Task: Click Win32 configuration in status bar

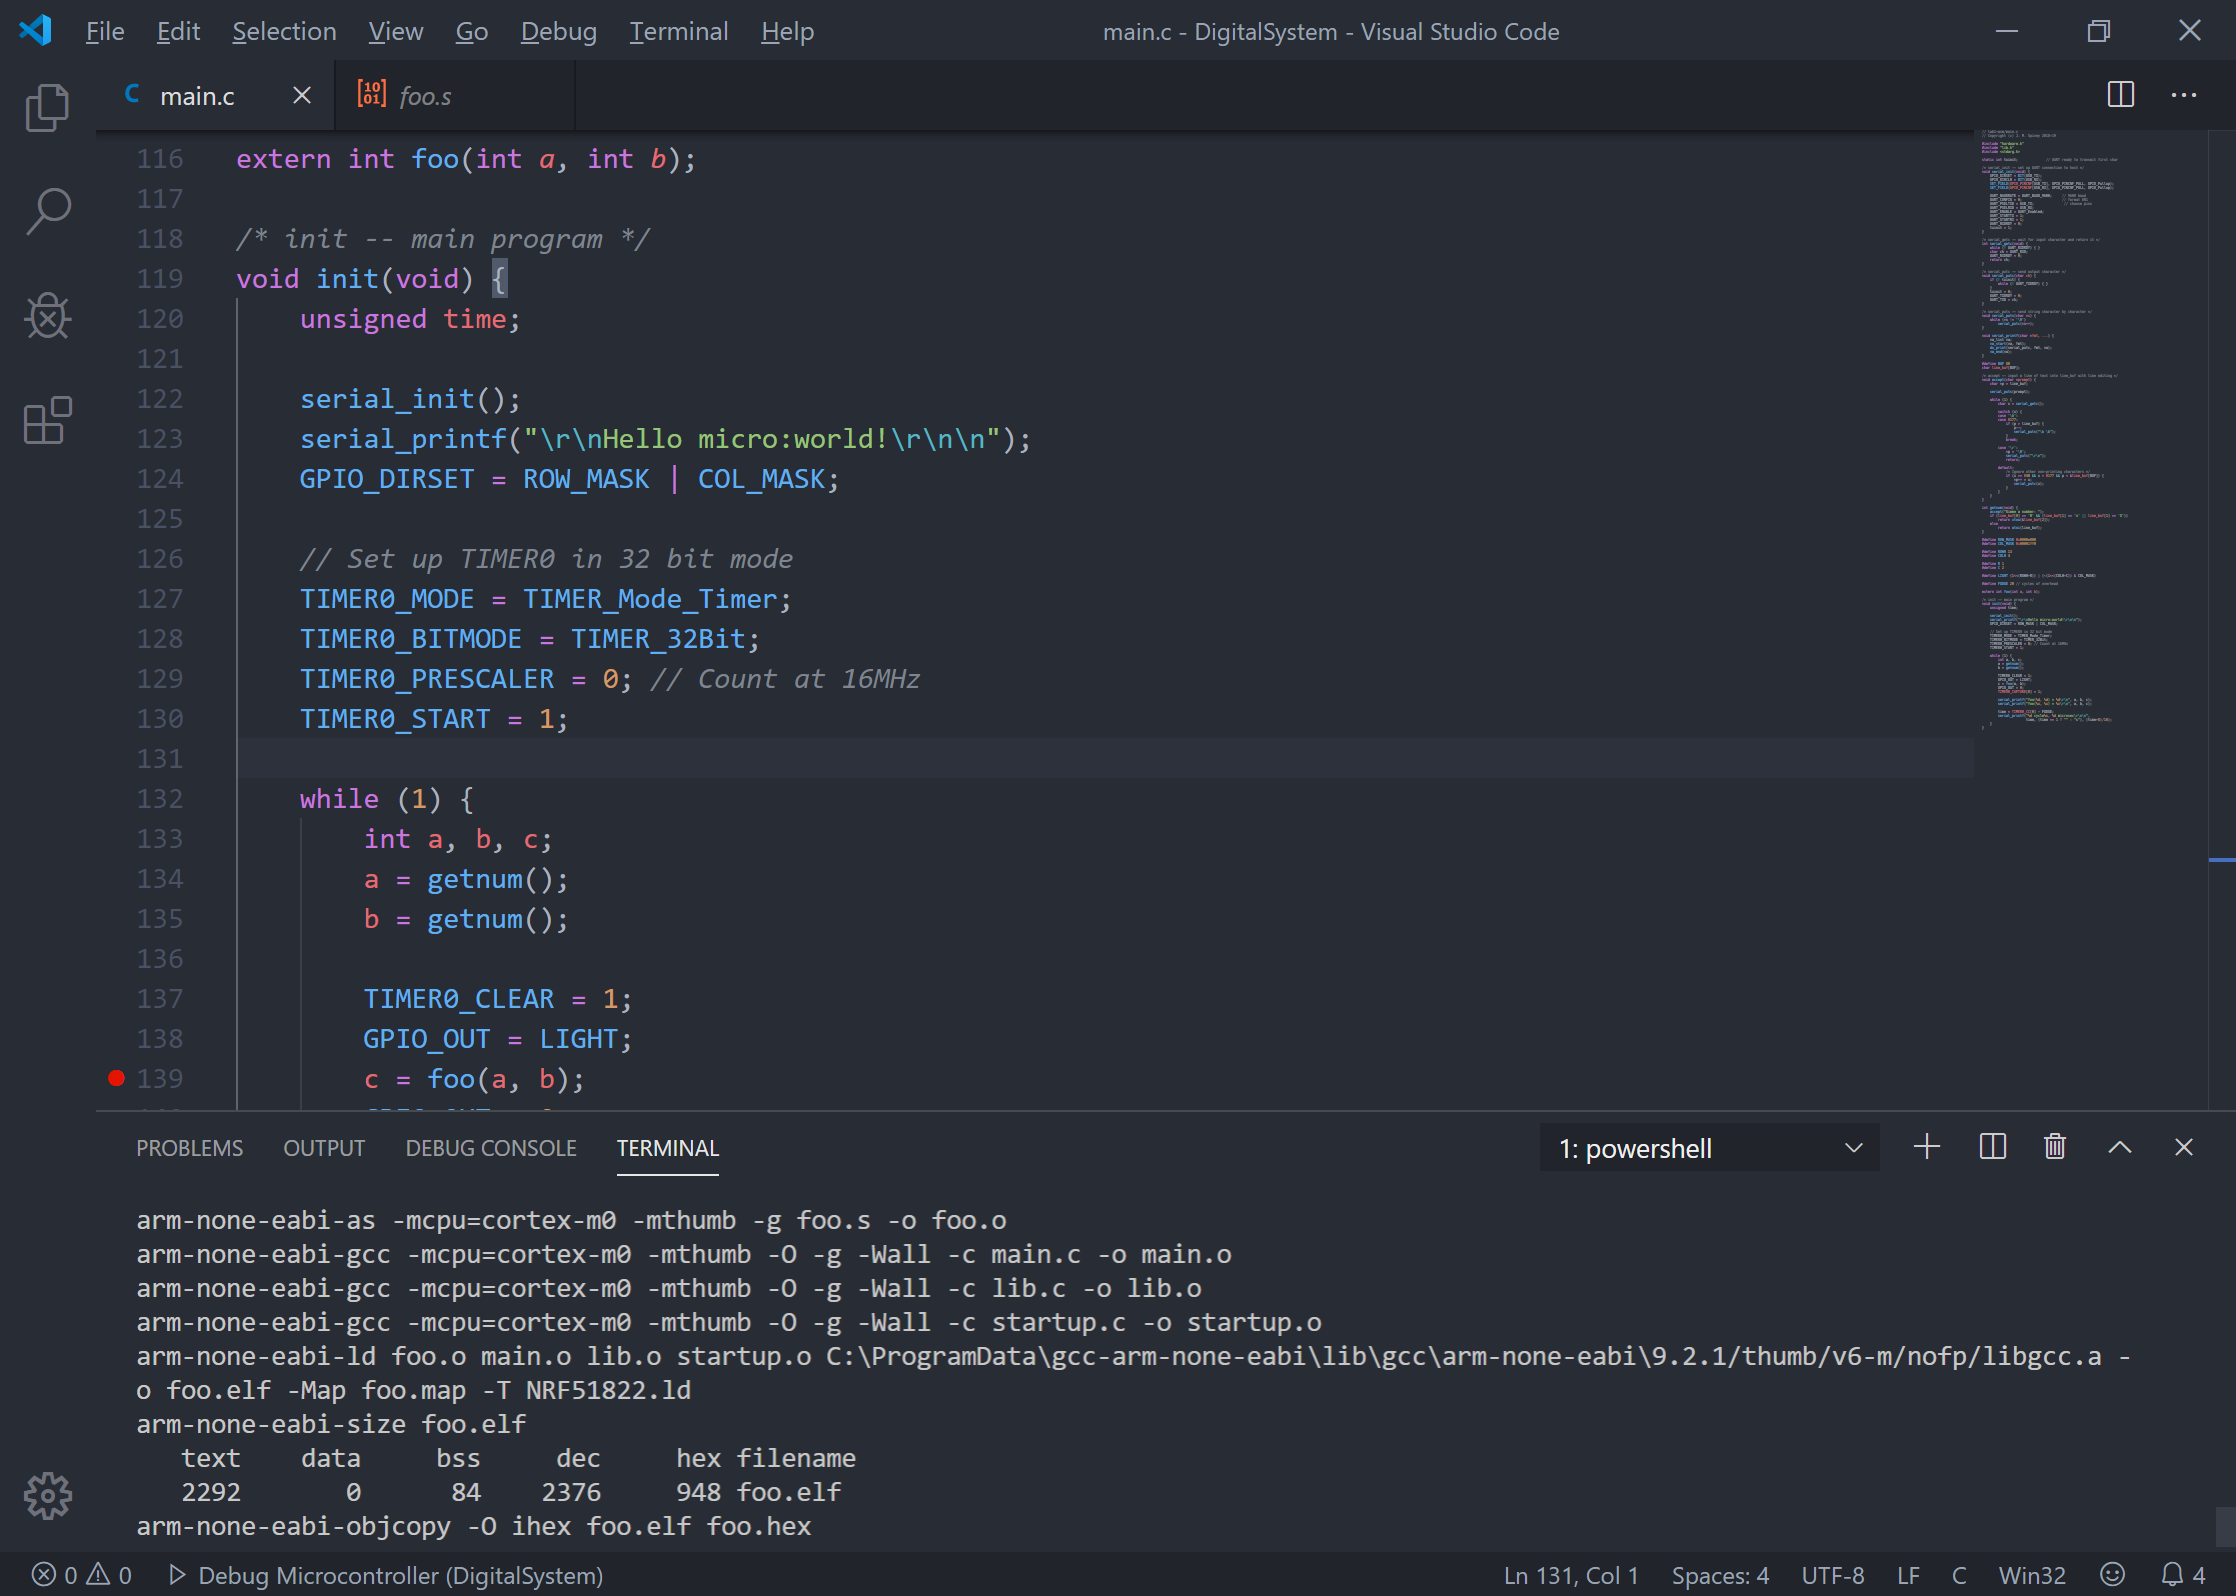Action: coord(2031,1575)
